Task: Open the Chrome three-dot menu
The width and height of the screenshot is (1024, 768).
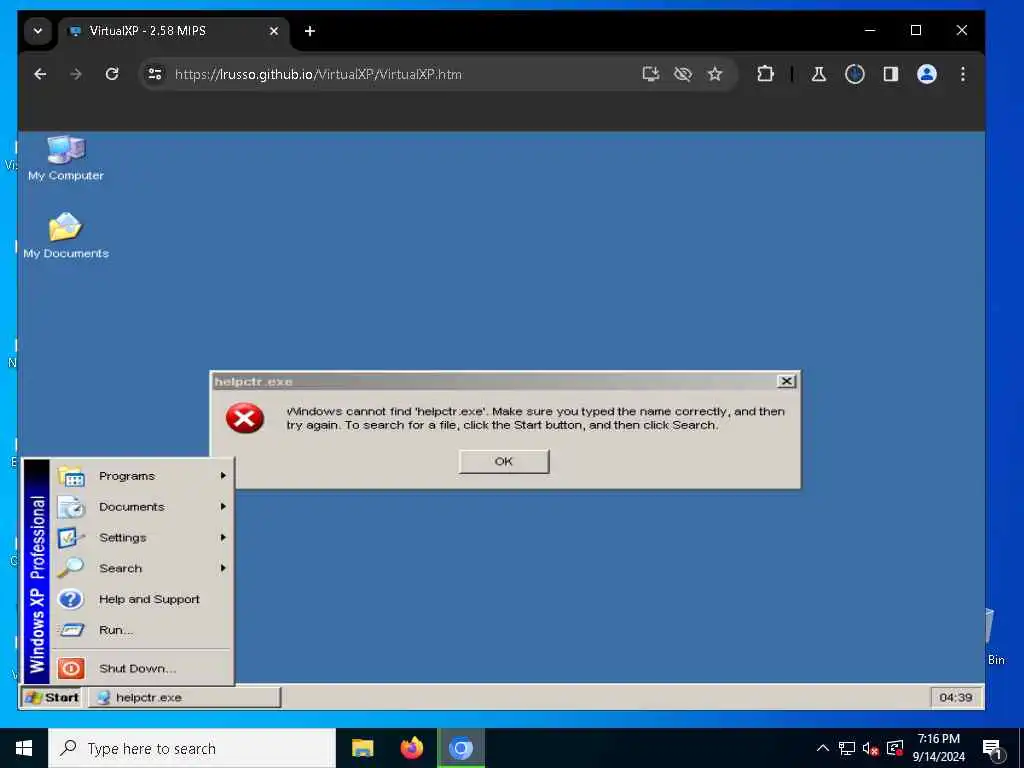Action: pyautogui.click(x=963, y=74)
